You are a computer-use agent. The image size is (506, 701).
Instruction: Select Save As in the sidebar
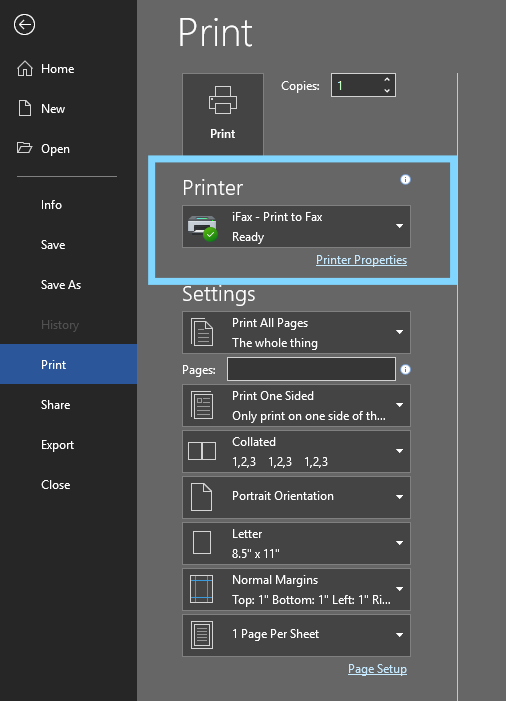tap(68, 285)
